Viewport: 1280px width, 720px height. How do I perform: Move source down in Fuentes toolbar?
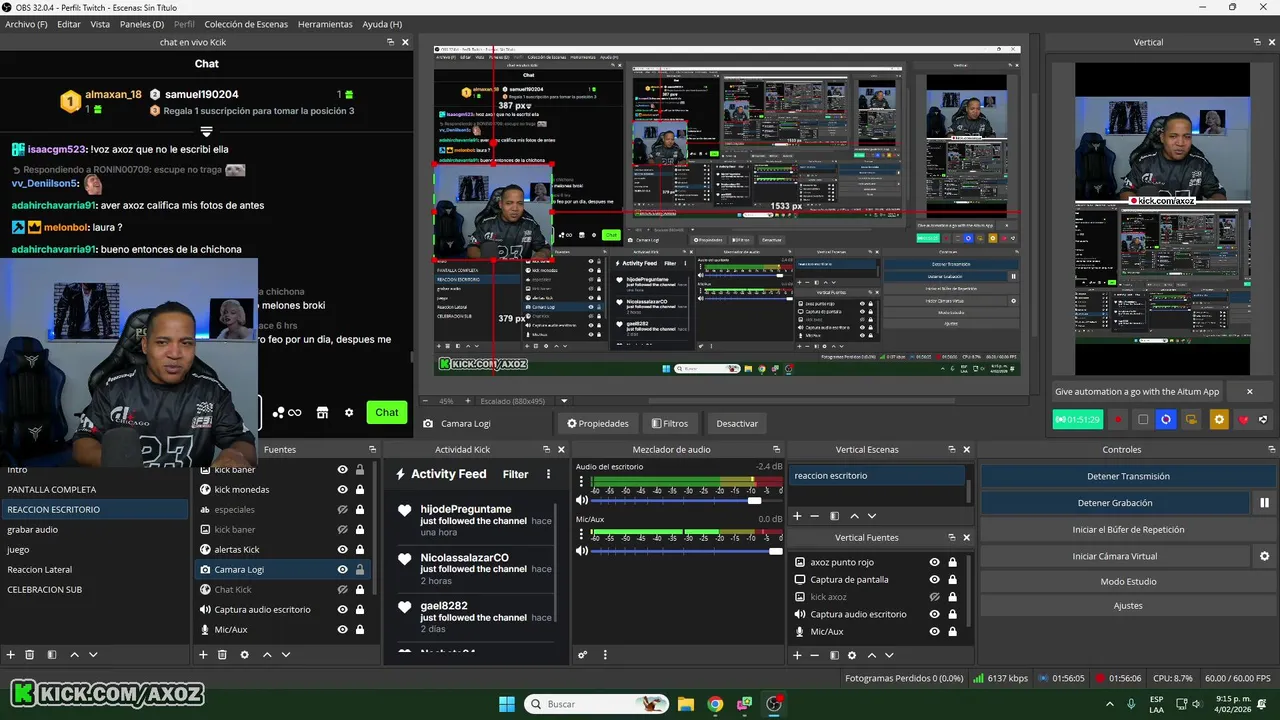286,655
